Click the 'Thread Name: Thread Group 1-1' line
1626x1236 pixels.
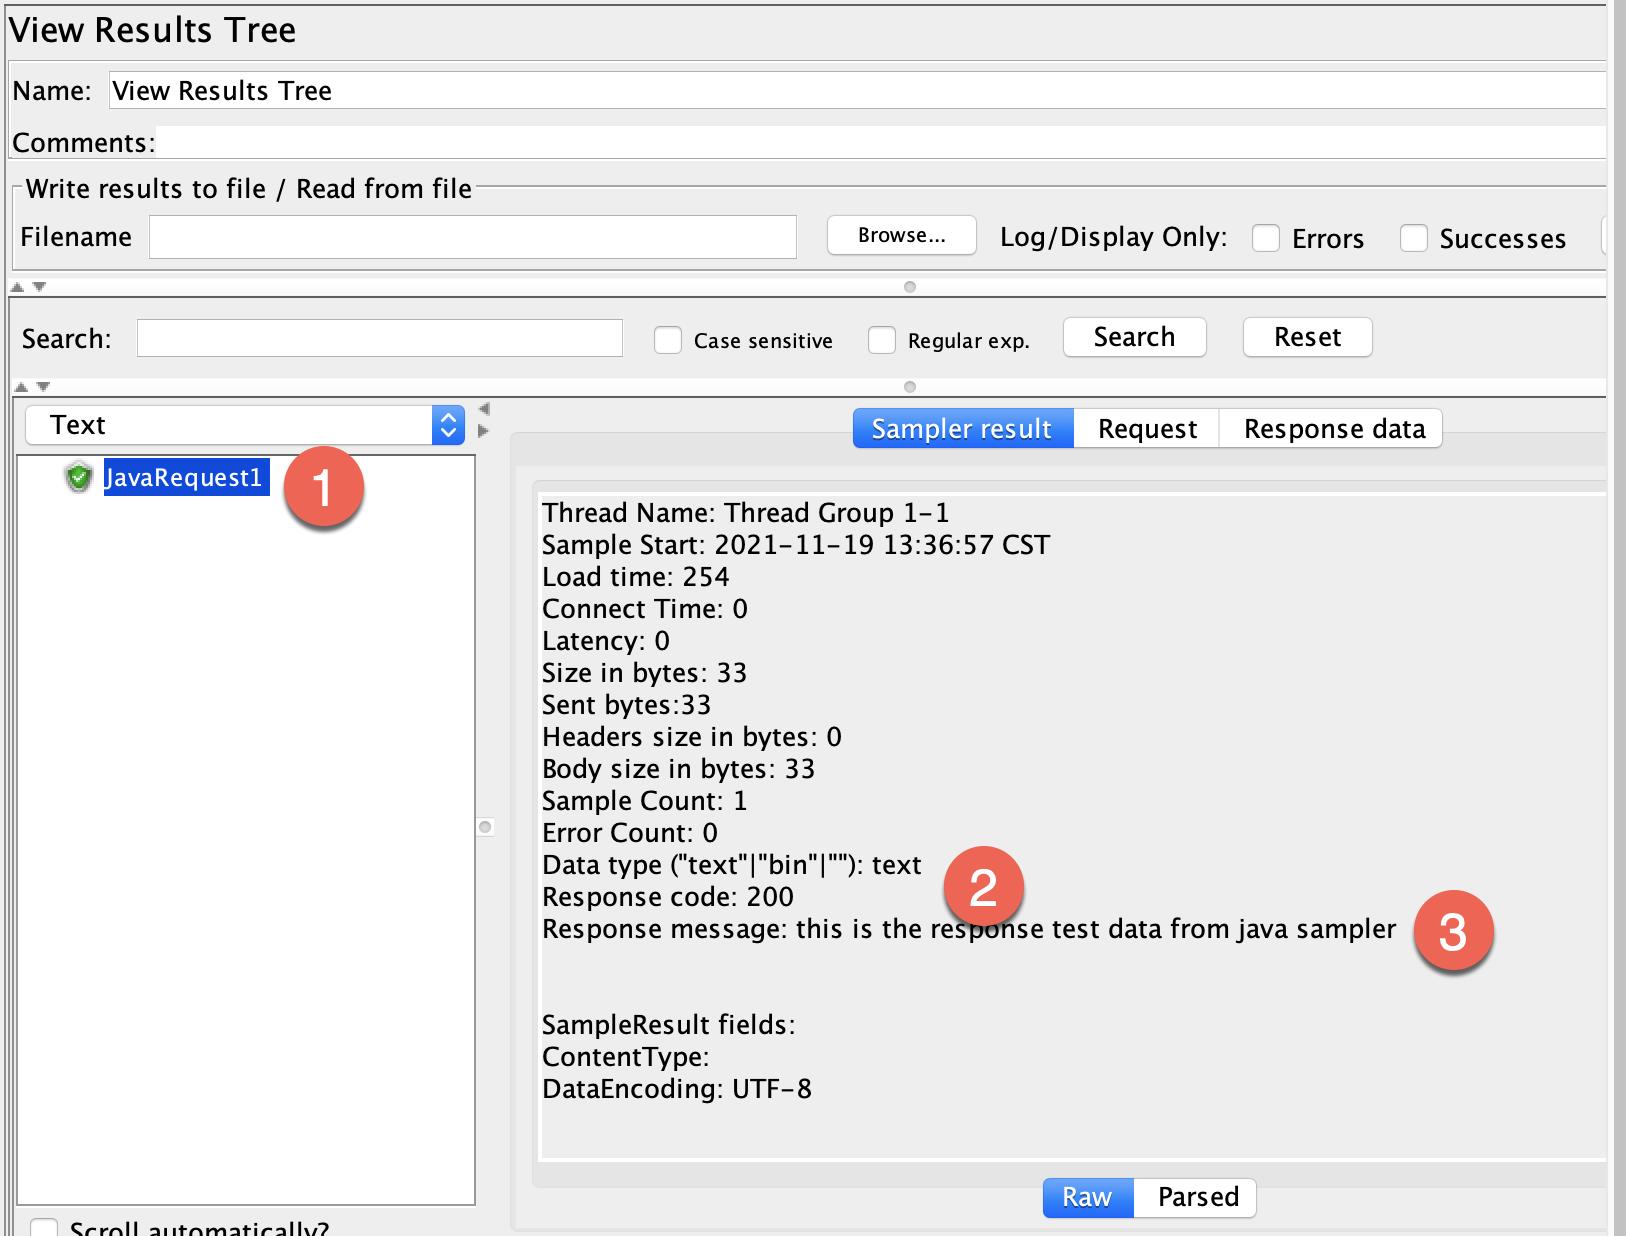click(x=746, y=513)
